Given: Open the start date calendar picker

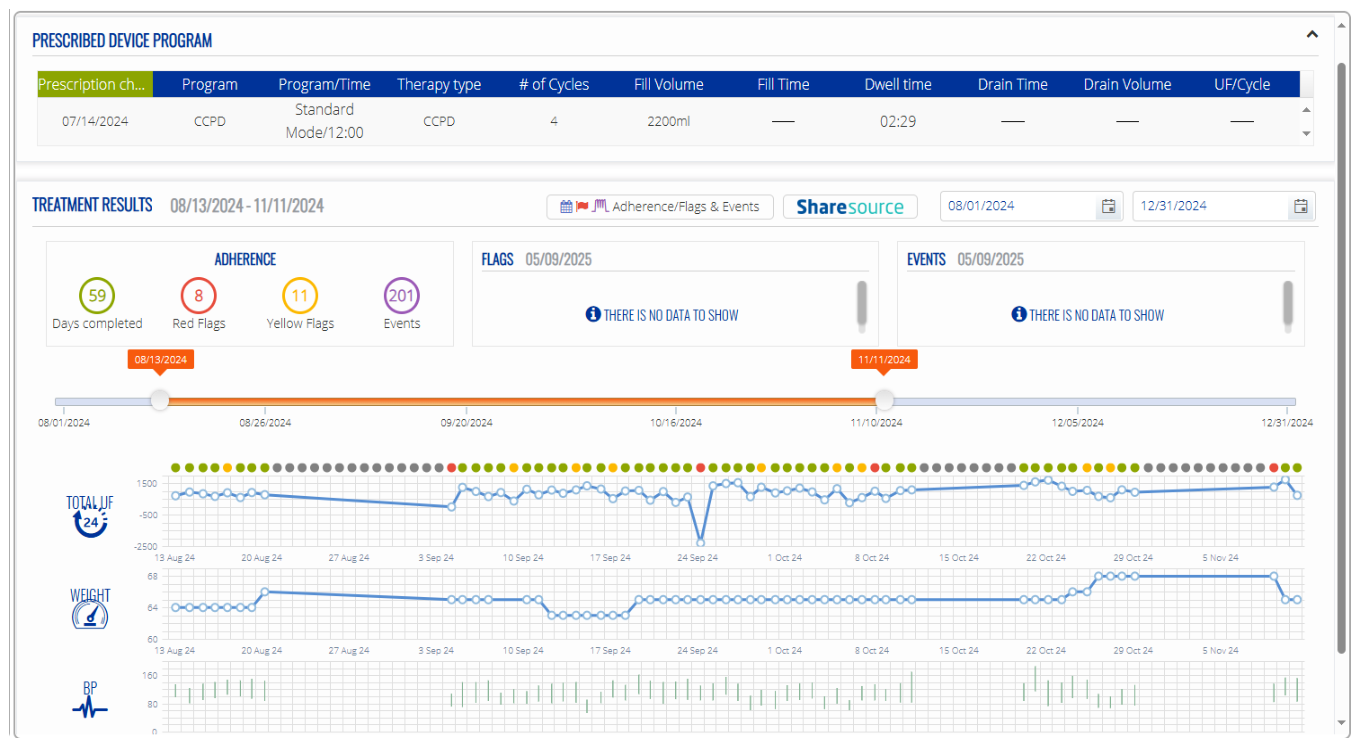Looking at the screenshot, I should pyautogui.click(x=1108, y=206).
